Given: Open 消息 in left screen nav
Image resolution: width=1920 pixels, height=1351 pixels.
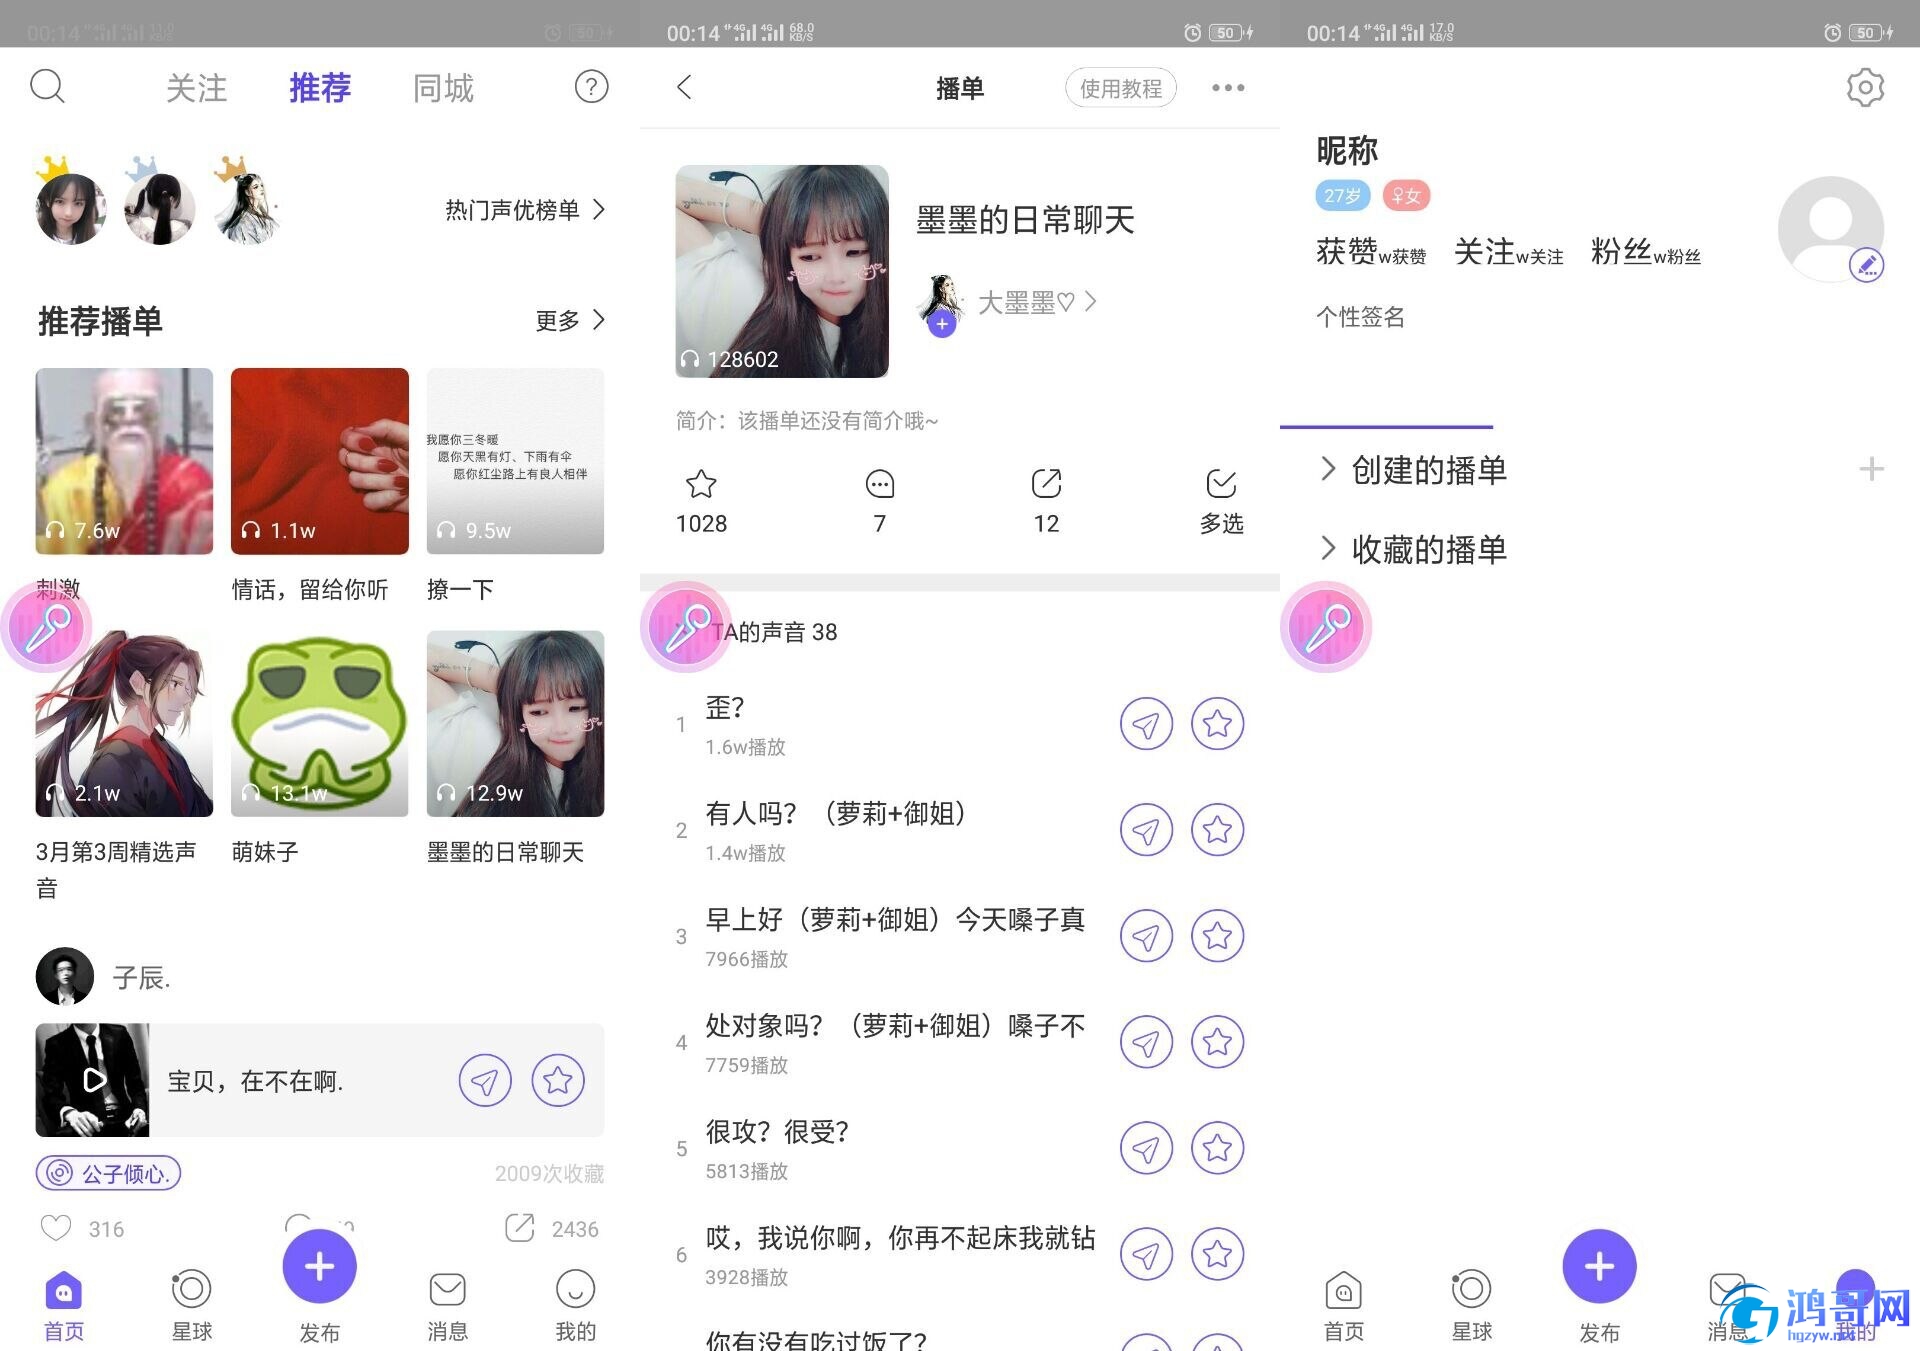Looking at the screenshot, I should coord(447,1306).
